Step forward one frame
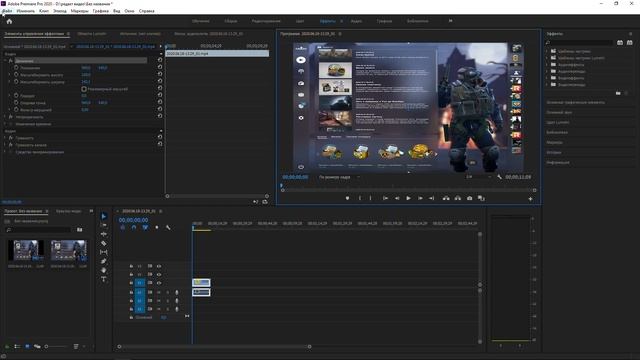Screen dimensions: 640x360 (x=420, y=198)
